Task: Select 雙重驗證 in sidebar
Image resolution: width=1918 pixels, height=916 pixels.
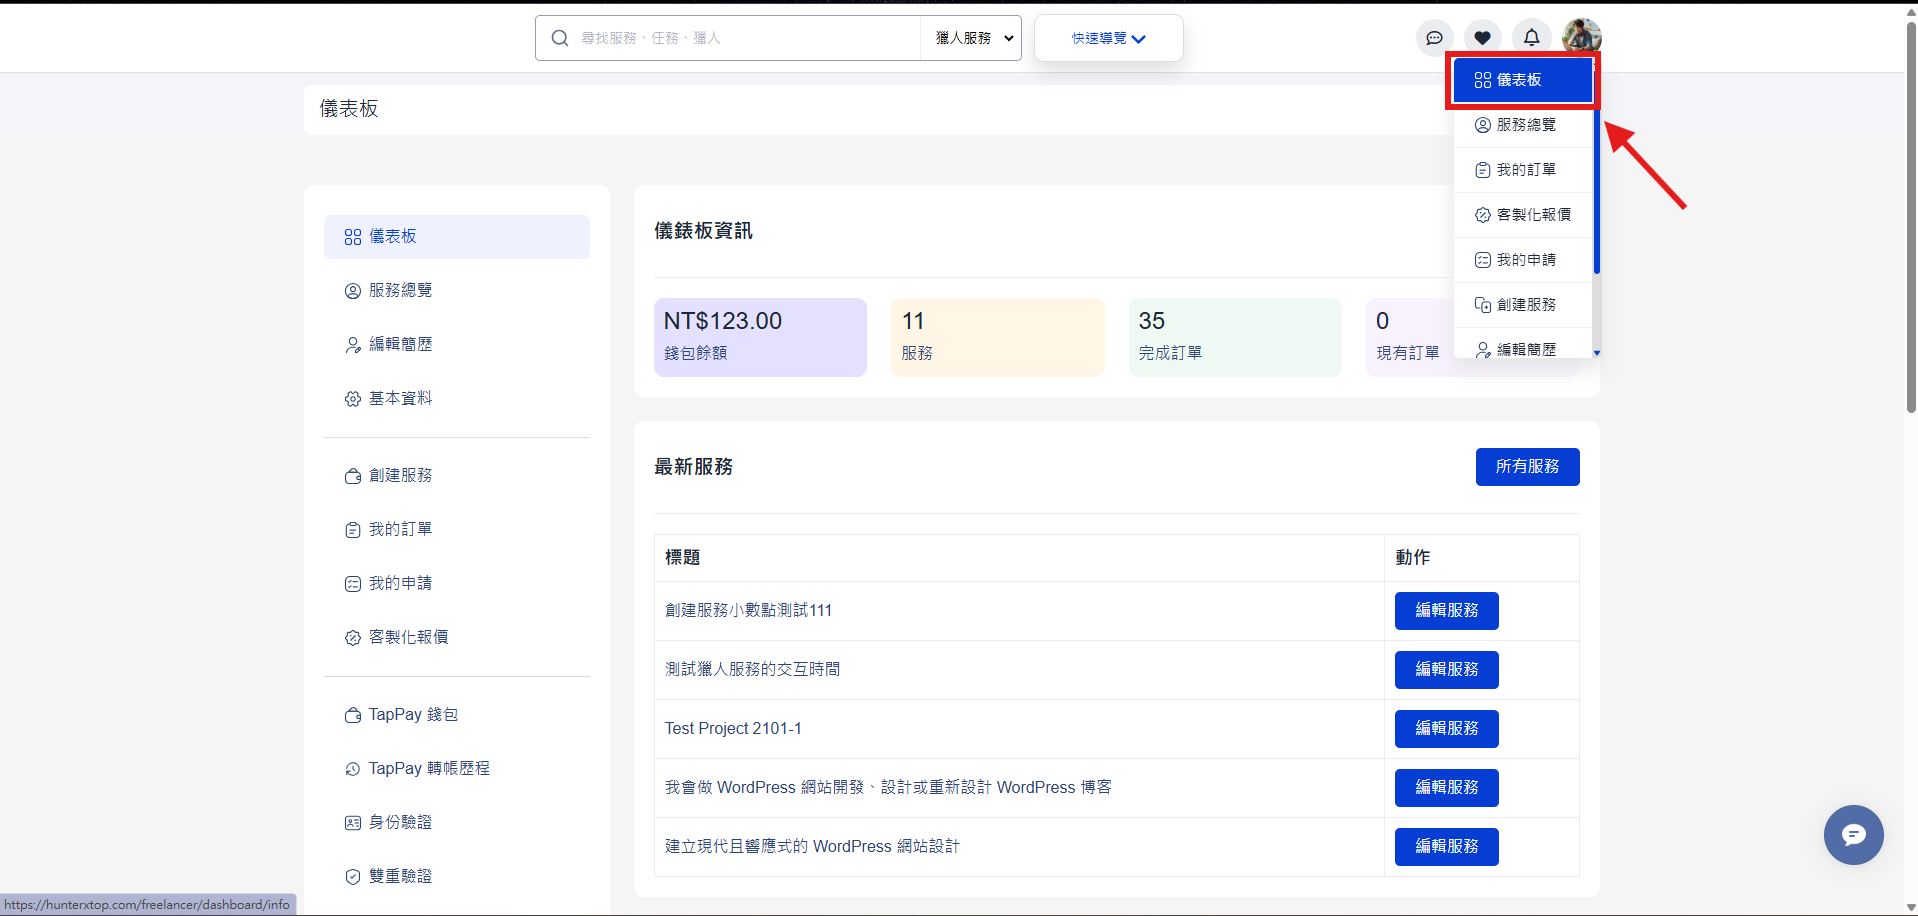Action: point(400,876)
